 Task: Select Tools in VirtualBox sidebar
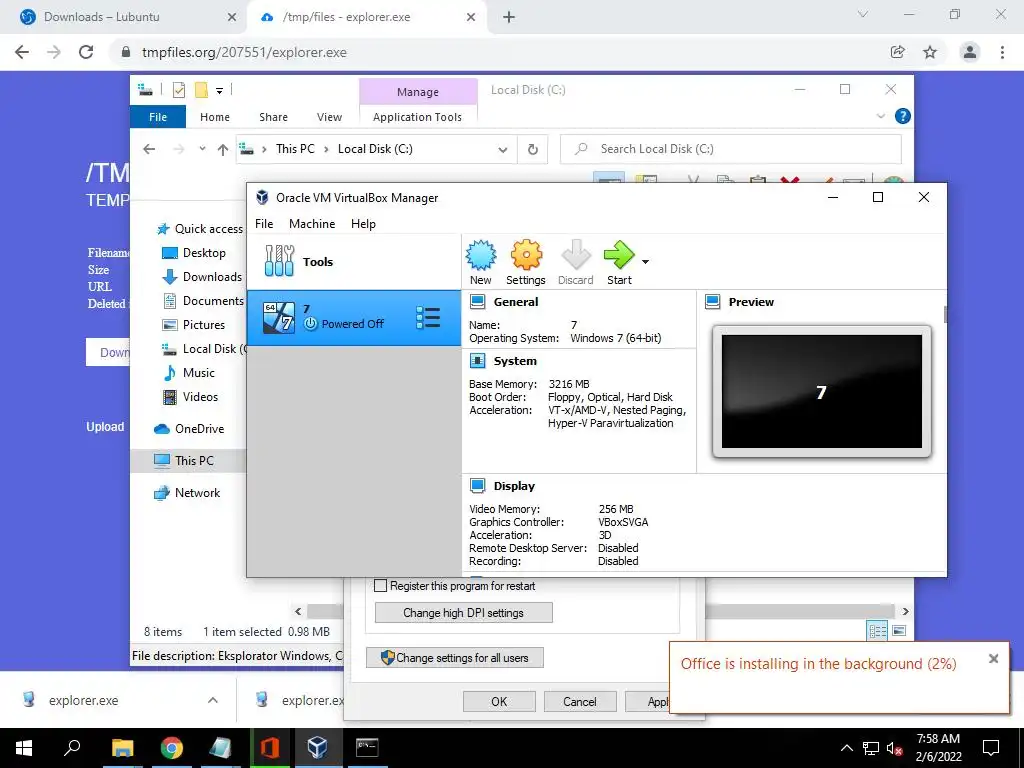353,262
